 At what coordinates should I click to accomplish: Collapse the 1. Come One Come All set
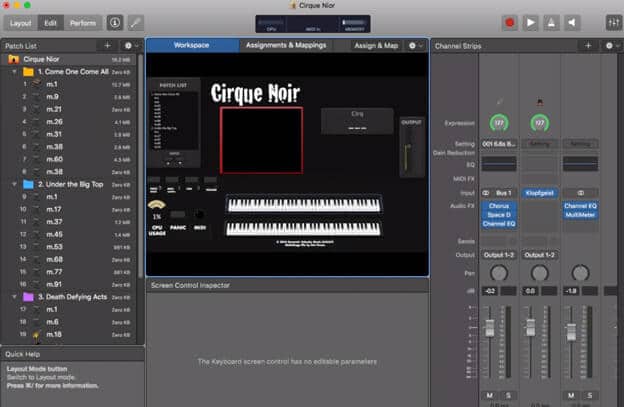(15, 72)
